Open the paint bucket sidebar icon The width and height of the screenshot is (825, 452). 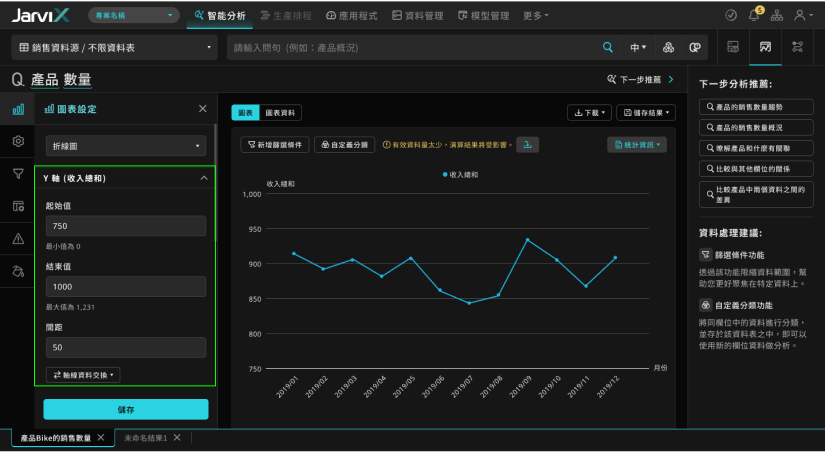tap(18, 272)
